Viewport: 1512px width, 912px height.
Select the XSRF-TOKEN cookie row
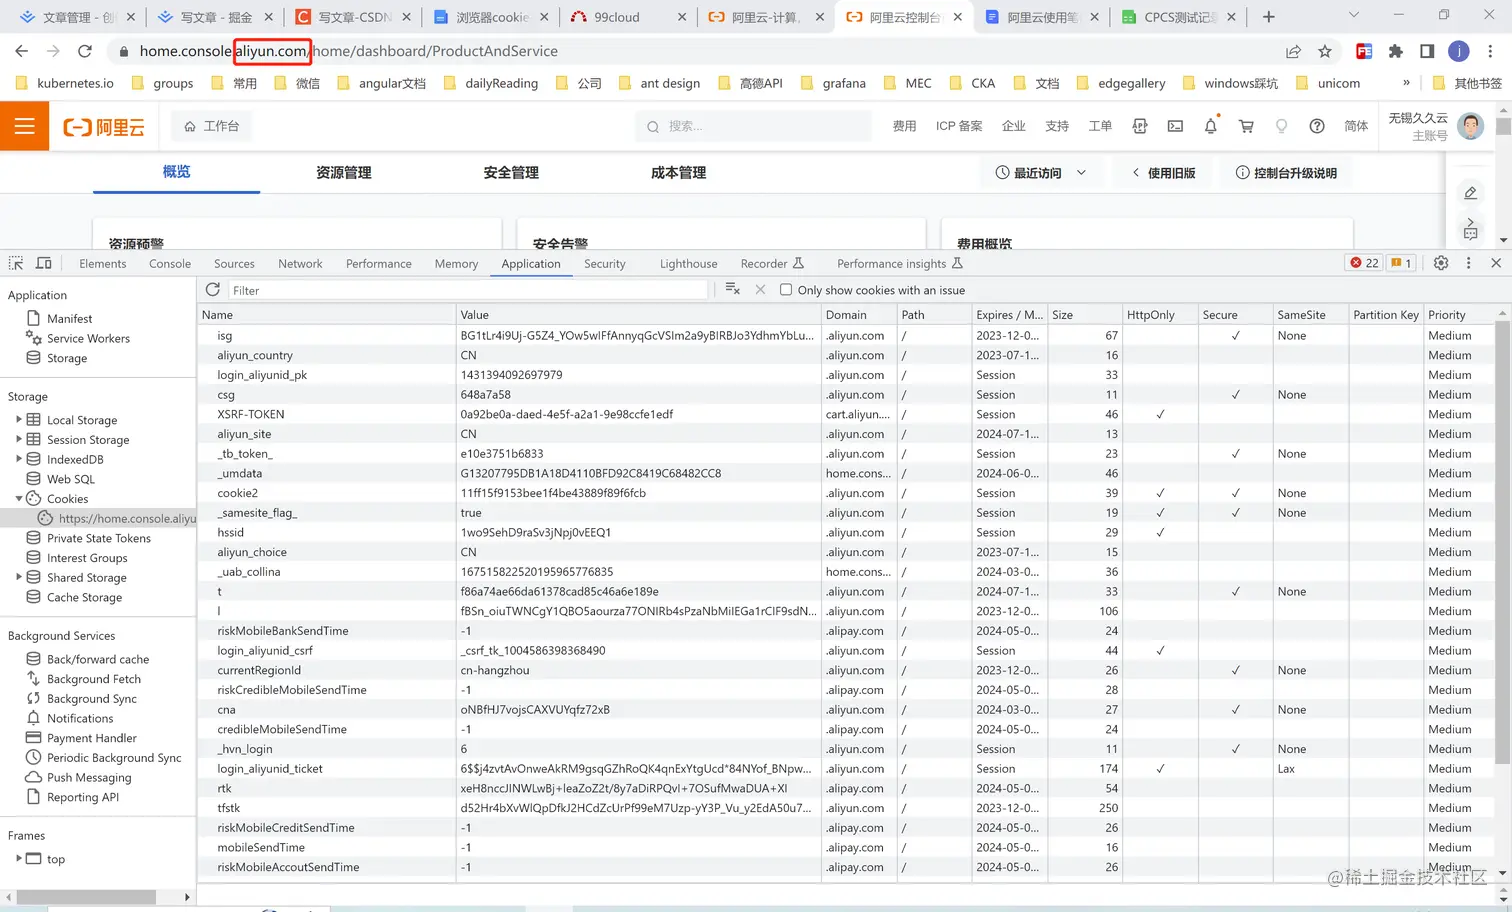click(x=846, y=414)
